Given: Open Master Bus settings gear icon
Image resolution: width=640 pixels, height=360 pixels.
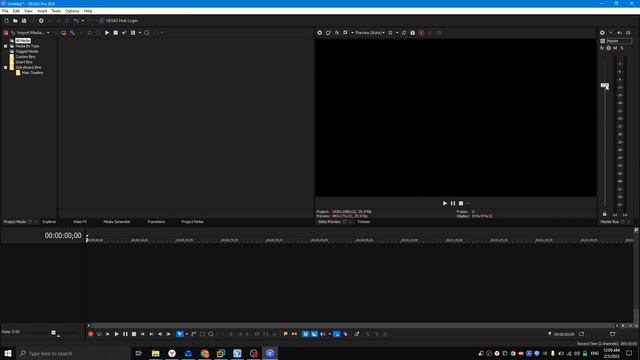Looking at the screenshot, I should click(x=602, y=33).
